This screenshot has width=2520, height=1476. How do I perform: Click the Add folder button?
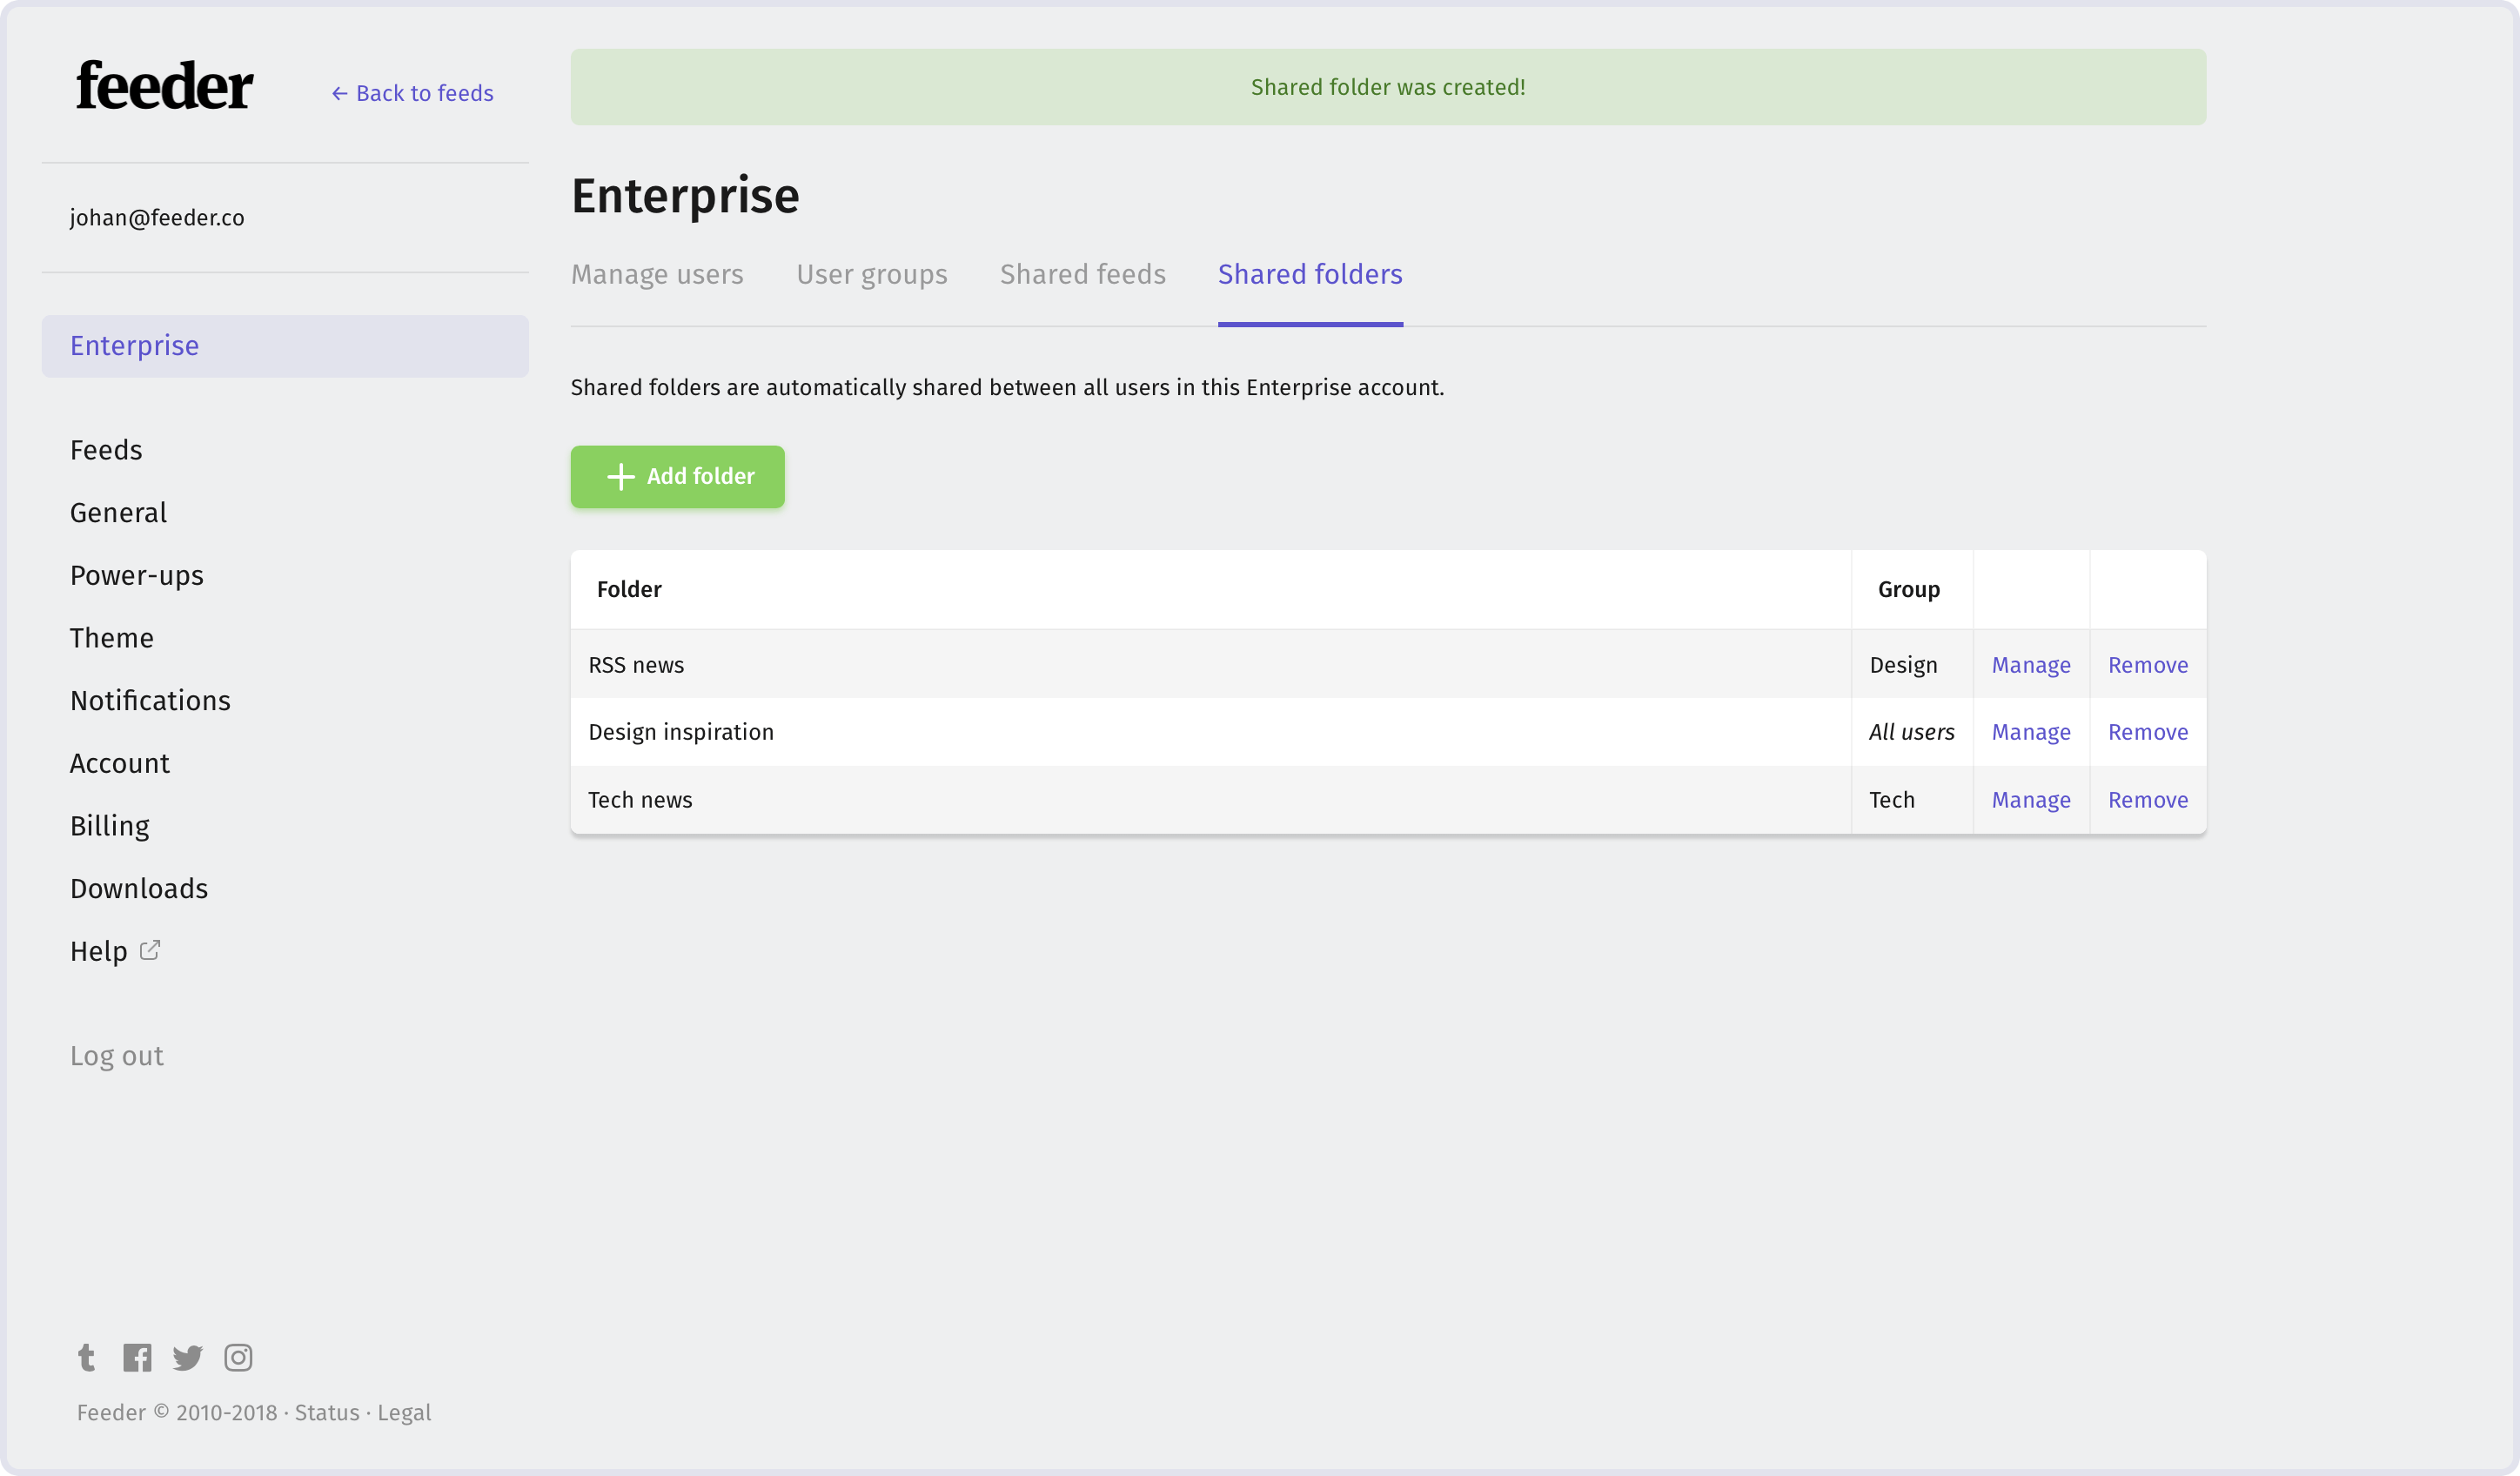(678, 477)
